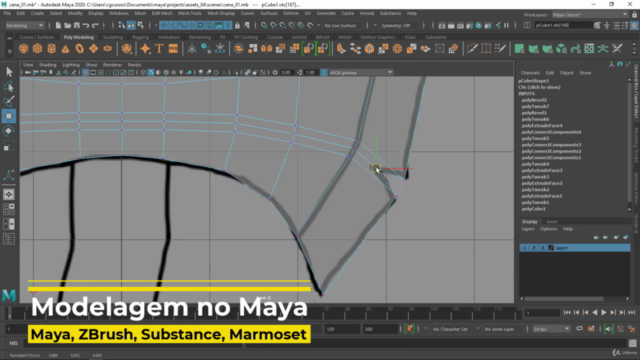
Task: Open the No Anim Layer dropdown
Action: (502, 329)
